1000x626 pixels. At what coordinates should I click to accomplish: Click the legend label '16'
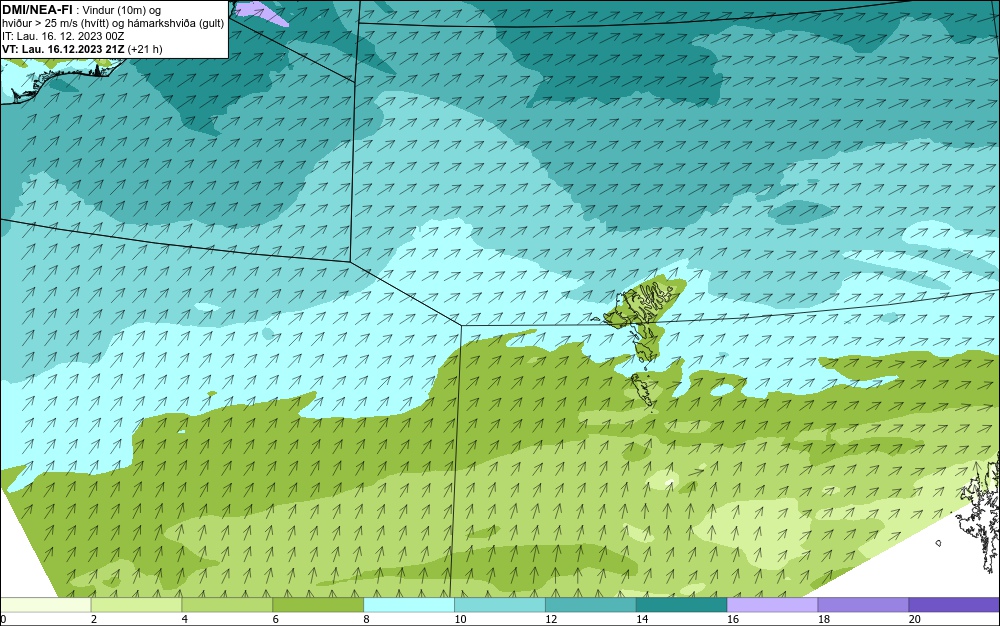[733, 619]
